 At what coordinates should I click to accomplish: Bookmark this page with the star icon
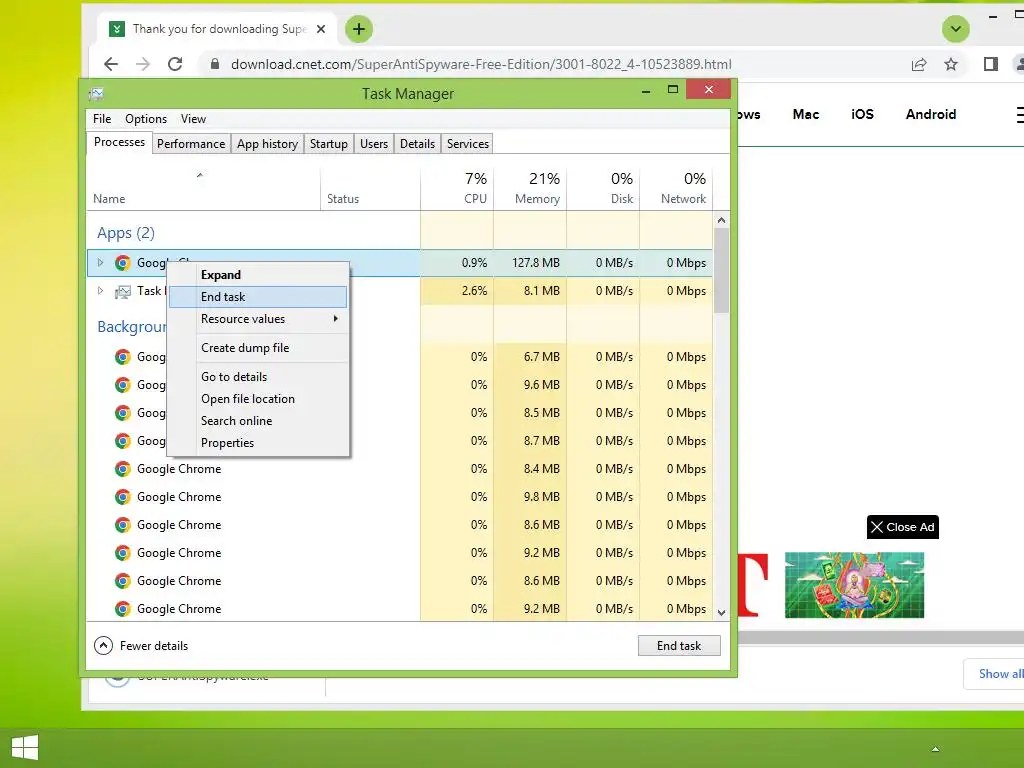(x=951, y=64)
